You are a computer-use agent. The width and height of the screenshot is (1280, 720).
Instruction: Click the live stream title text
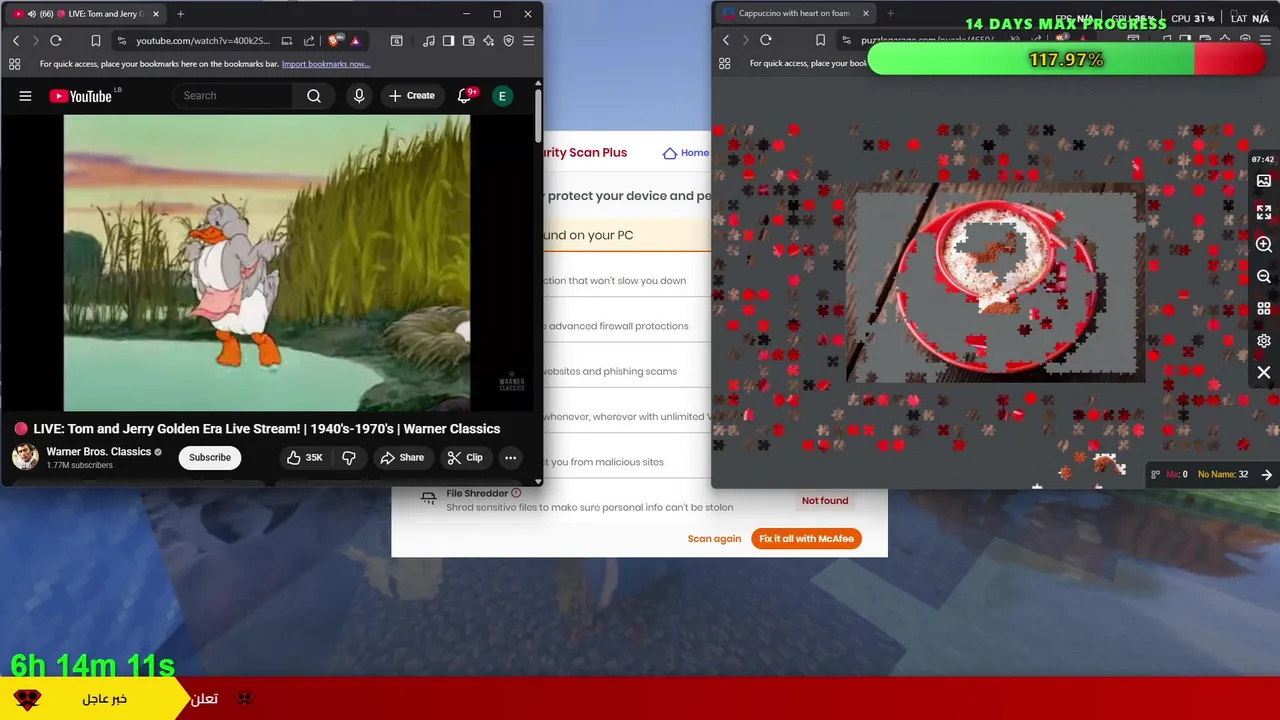pos(267,429)
